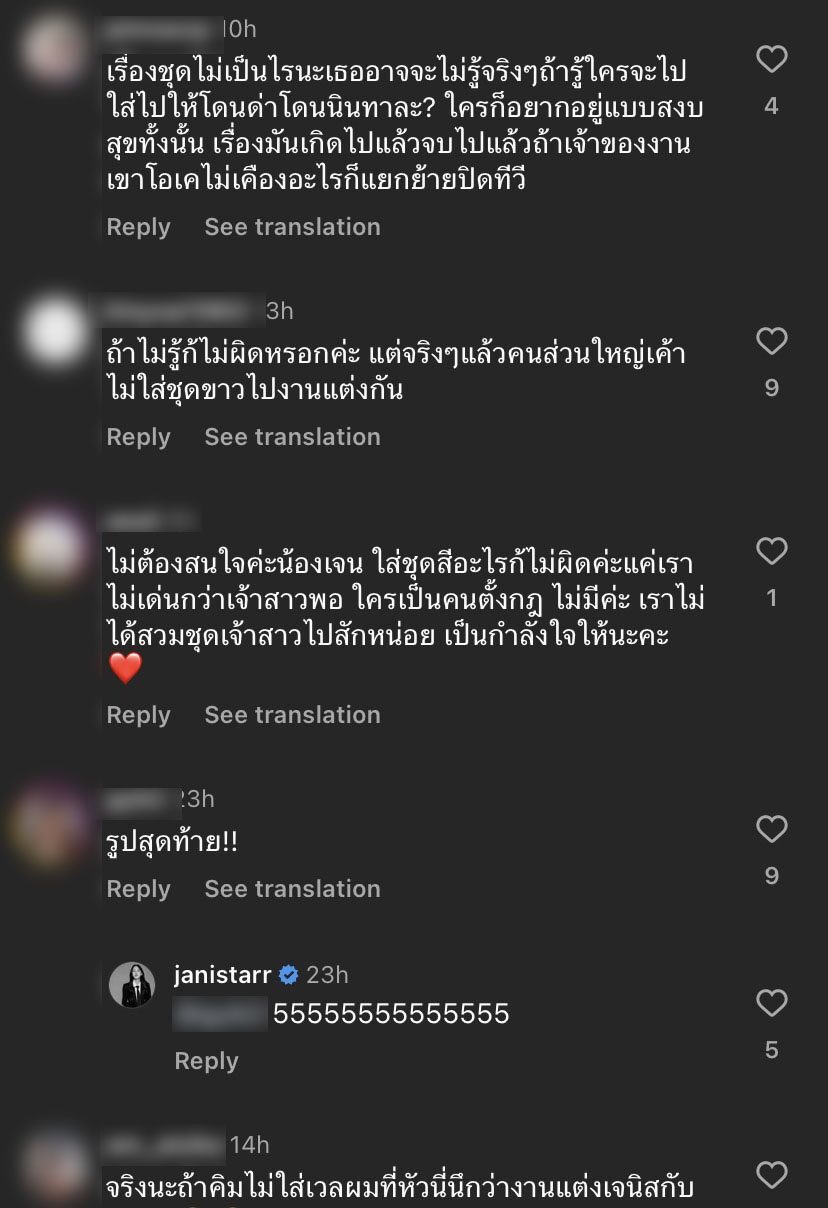This screenshot has width=828, height=1208.
Task: See translation of รูปสุดท้าย!! comment
Action: 292,889
